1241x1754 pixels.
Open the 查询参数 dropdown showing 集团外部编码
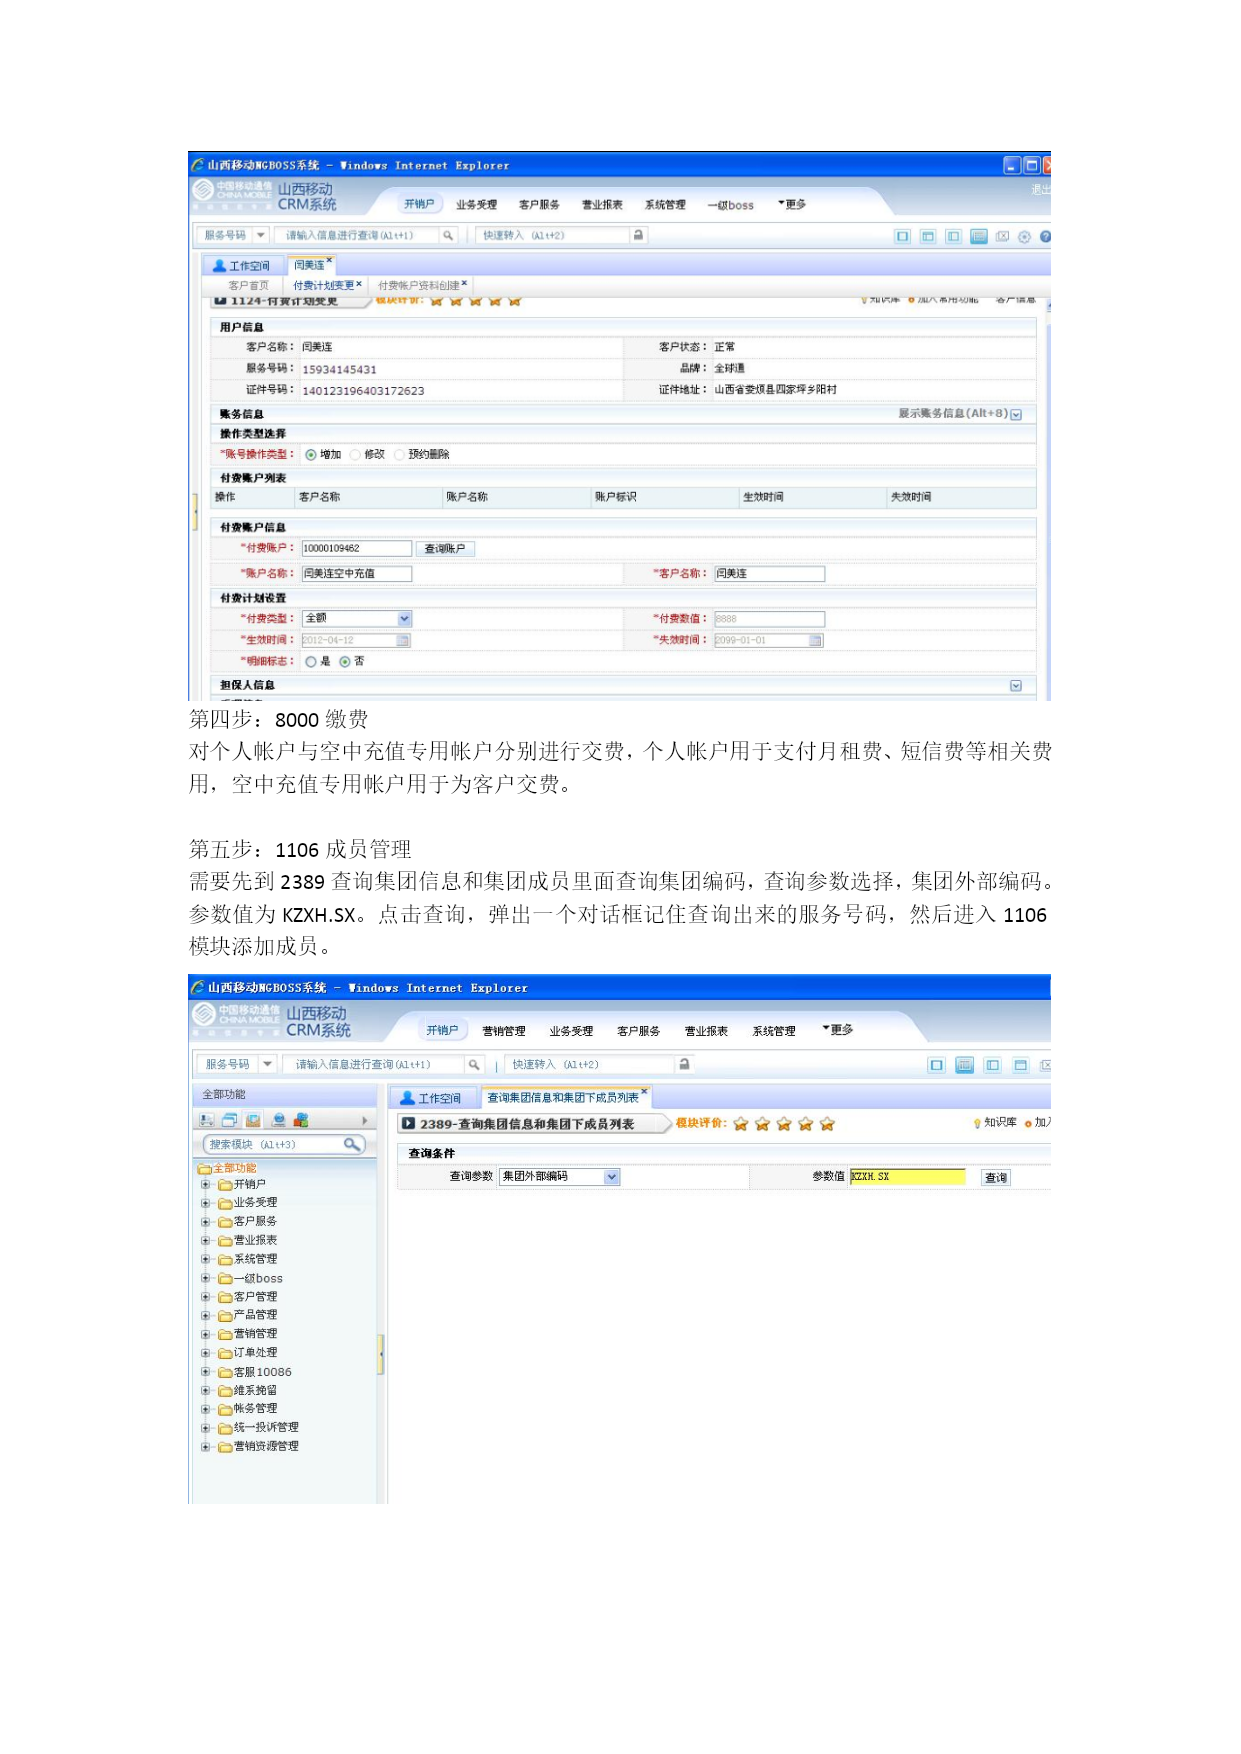[560, 1177]
